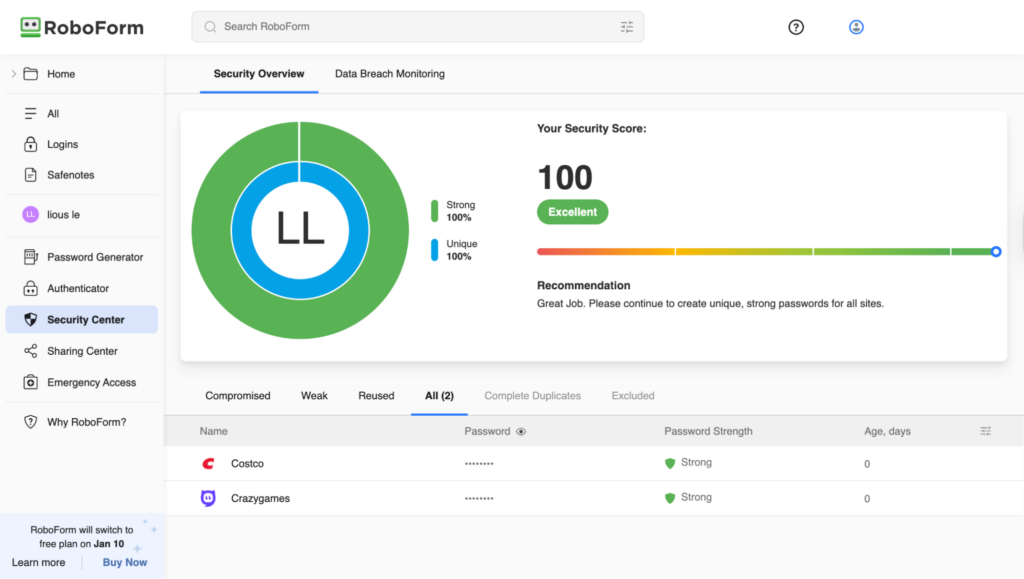Sort by the Age, days column header
The height and width of the screenshot is (579, 1024).
tap(887, 431)
